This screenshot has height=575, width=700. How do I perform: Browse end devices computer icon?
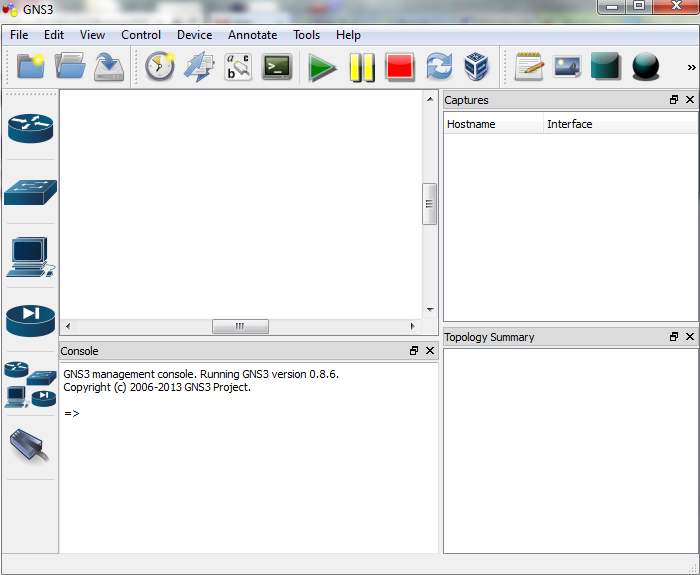[30, 257]
